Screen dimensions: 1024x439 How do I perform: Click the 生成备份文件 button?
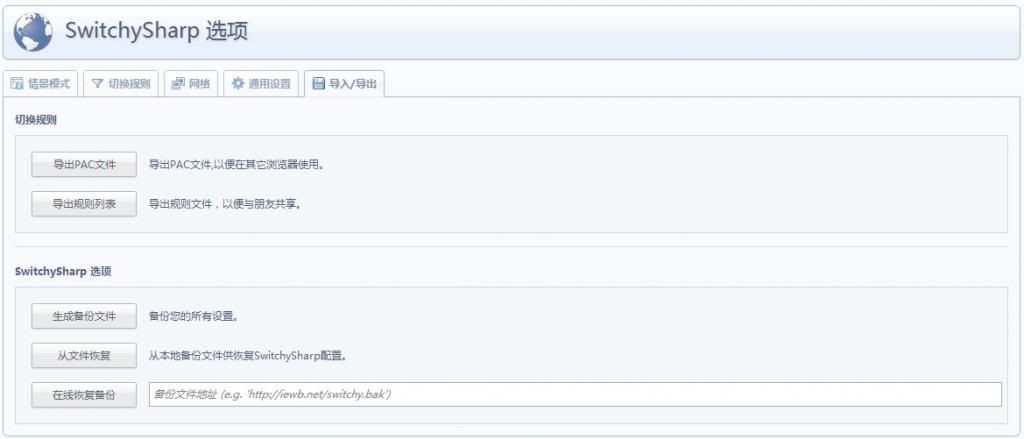84,316
